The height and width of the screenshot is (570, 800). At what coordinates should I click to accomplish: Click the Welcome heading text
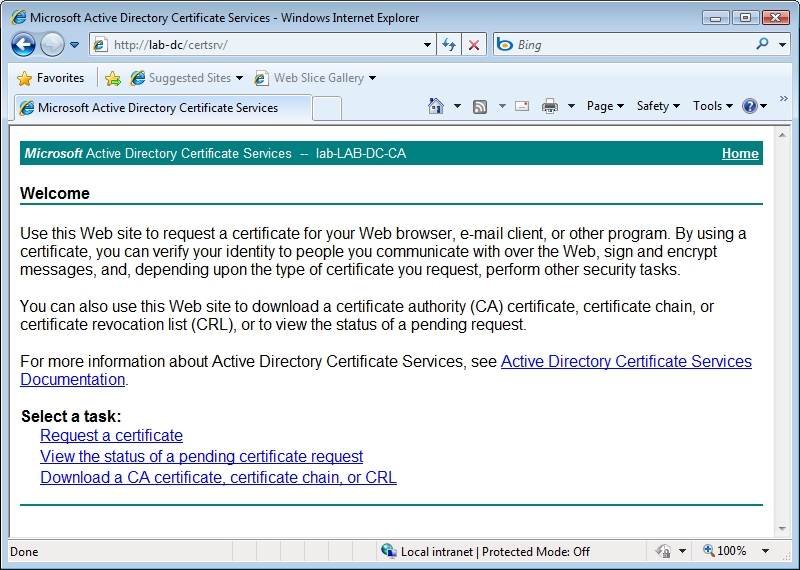point(55,193)
